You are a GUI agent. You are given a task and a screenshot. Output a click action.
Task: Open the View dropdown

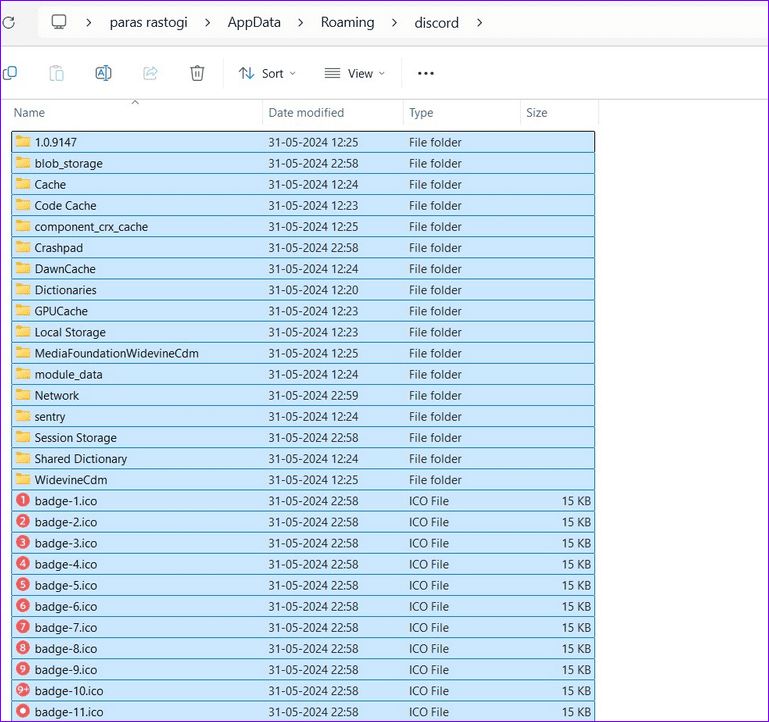pos(355,74)
